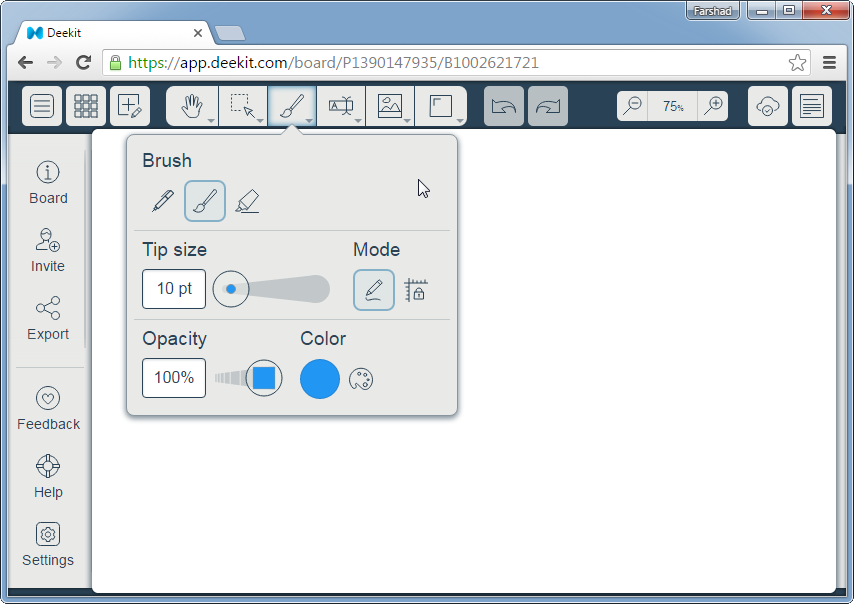Open the main hamburger menu

click(x=42, y=106)
